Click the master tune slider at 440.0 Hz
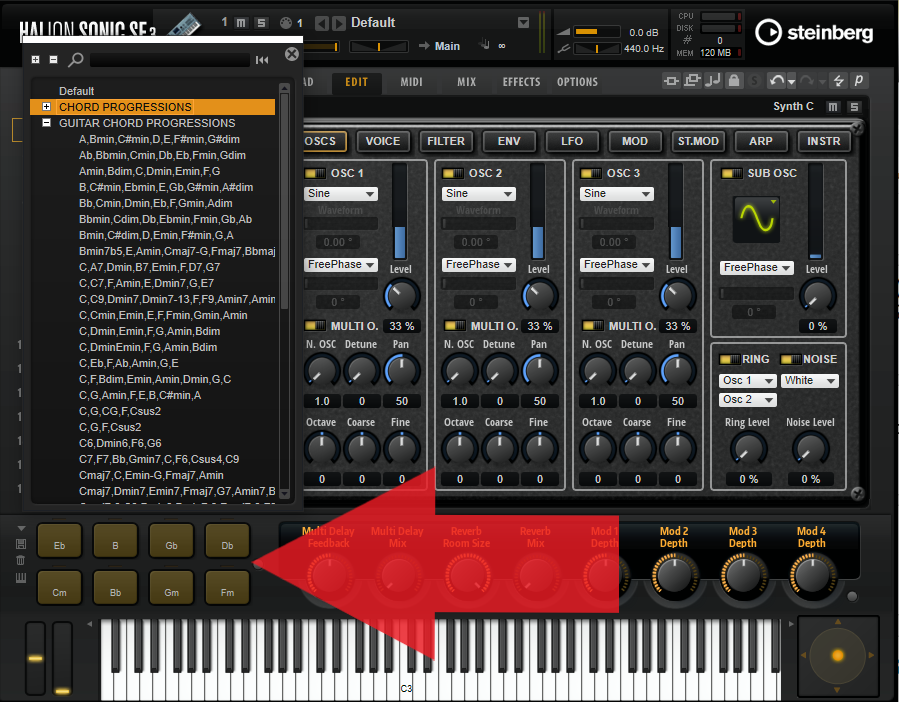This screenshot has width=899, height=702. coord(597,49)
